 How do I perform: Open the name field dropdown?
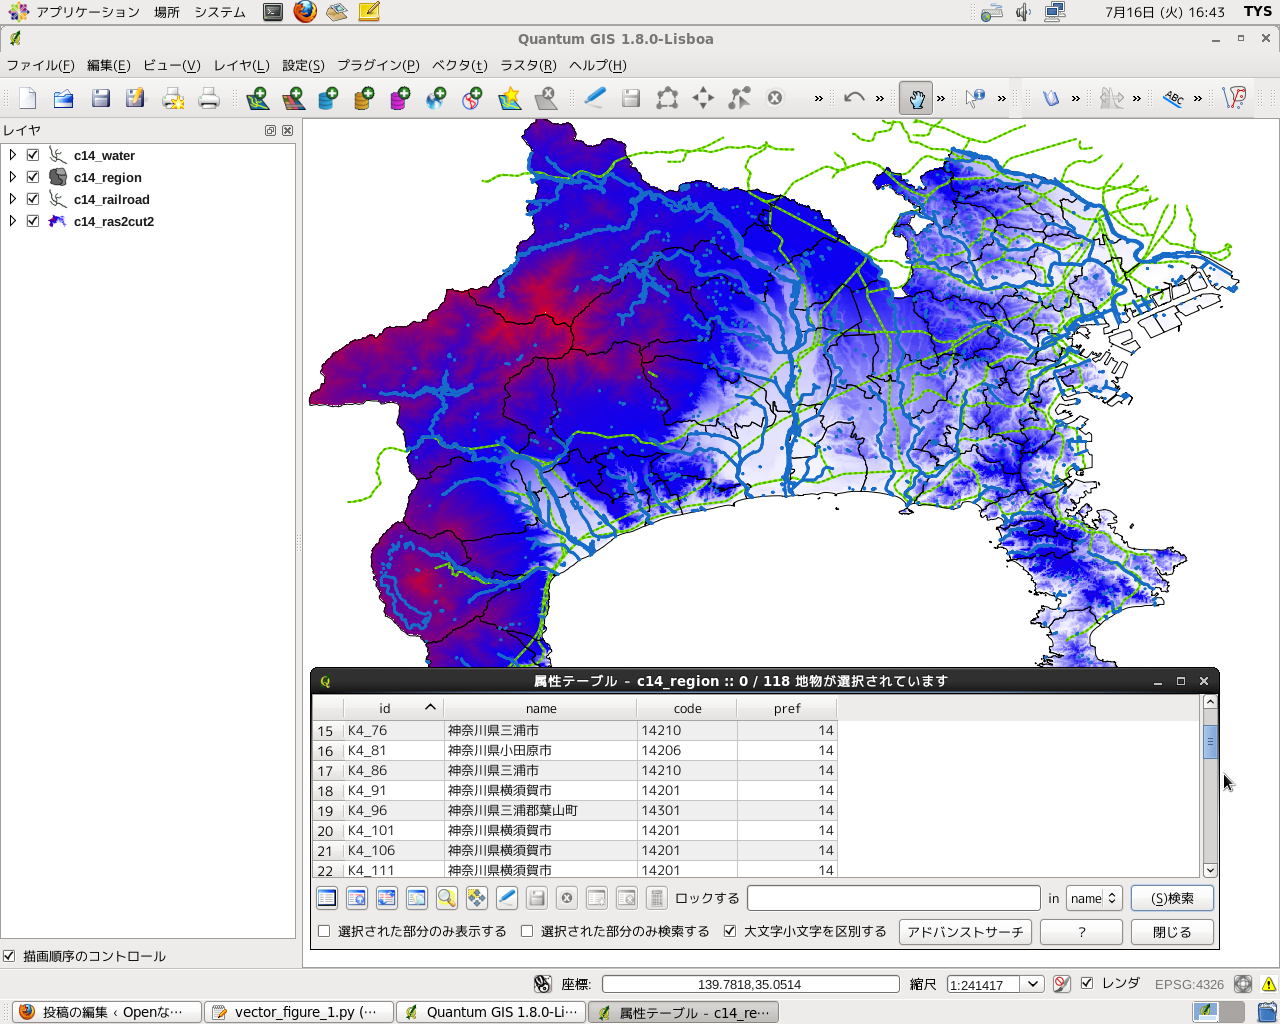[x=1093, y=898]
